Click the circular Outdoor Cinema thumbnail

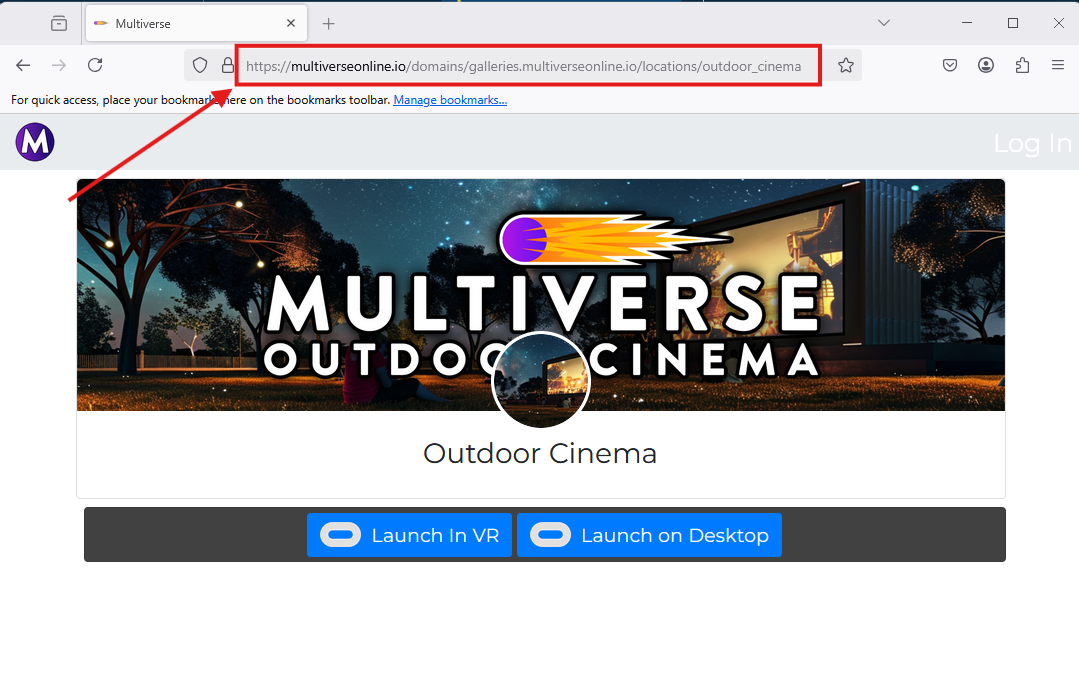pos(540,380)
